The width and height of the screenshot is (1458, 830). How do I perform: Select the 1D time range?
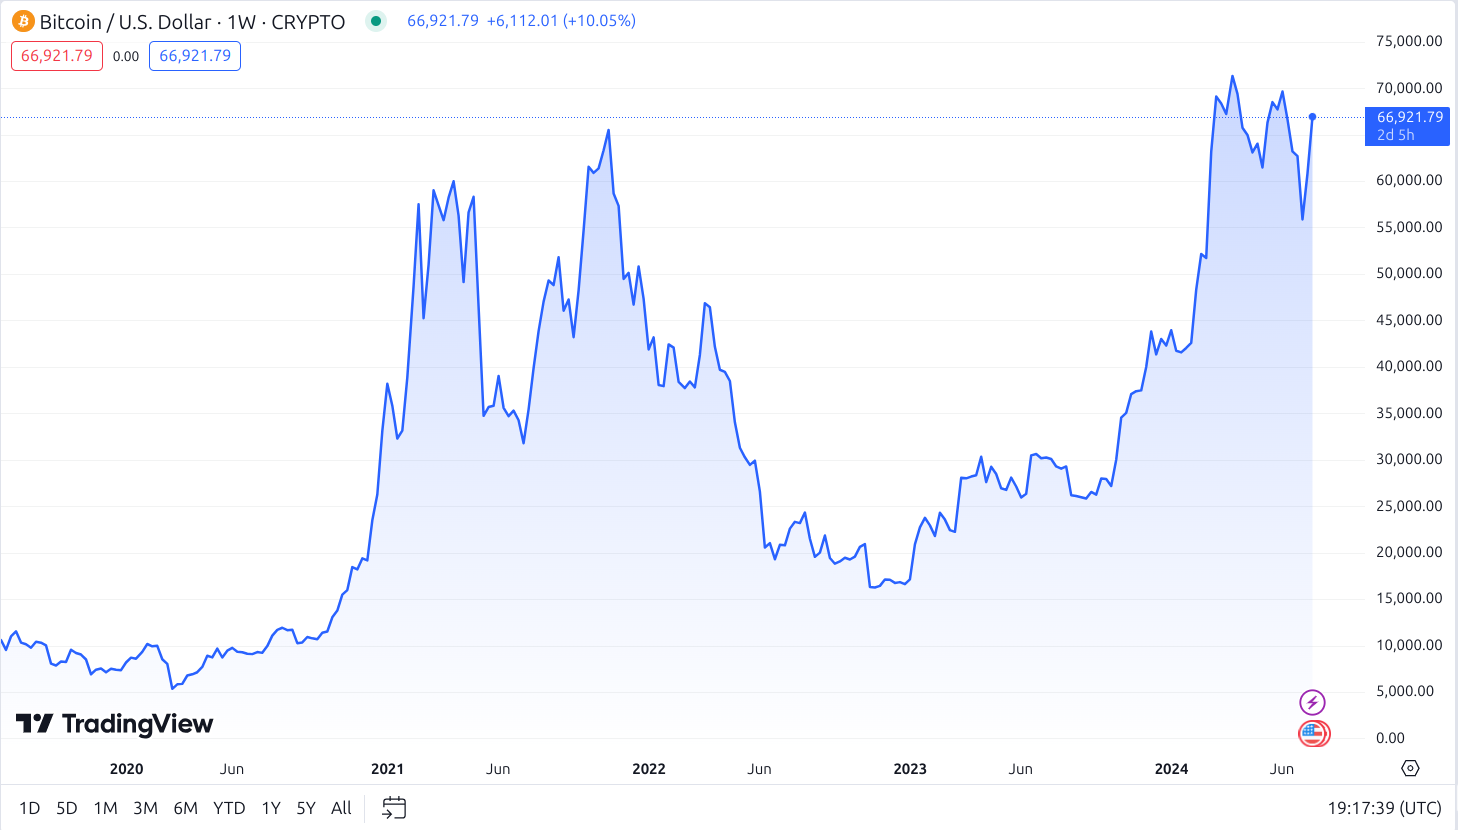pos(30,808)
